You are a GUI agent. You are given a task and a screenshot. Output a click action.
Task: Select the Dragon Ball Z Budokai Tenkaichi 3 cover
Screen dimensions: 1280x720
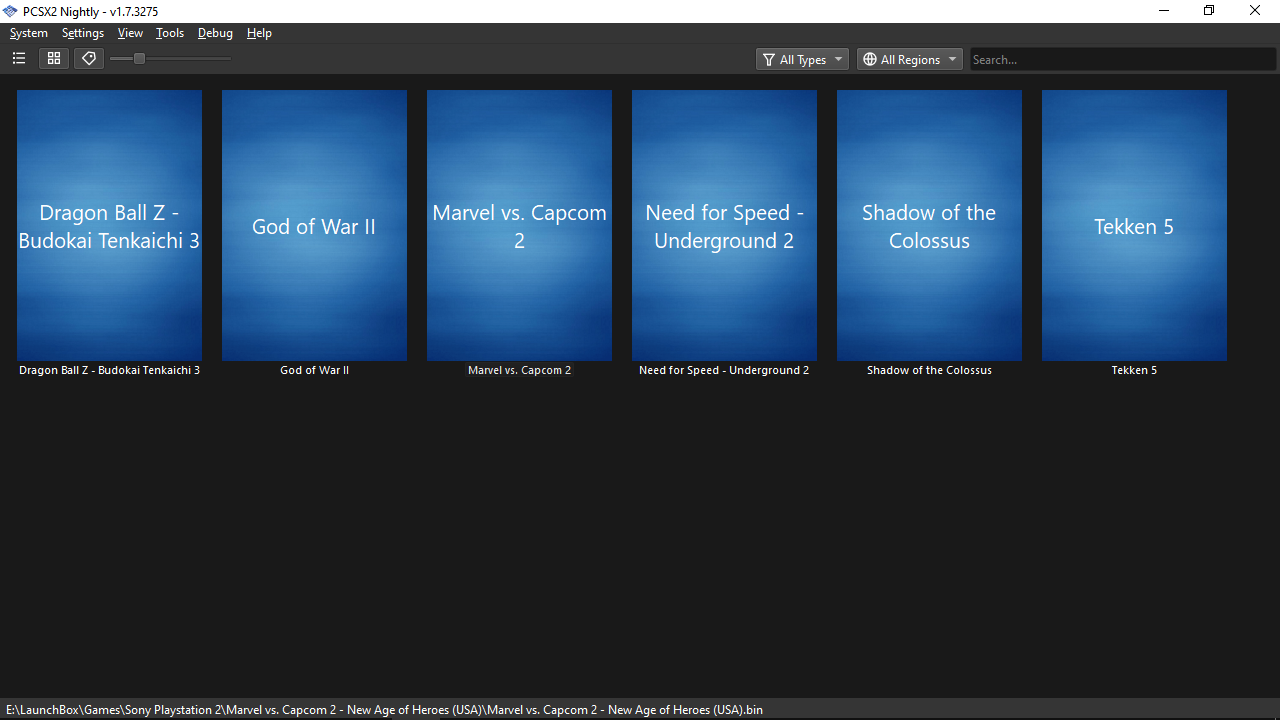click(109, 225)
